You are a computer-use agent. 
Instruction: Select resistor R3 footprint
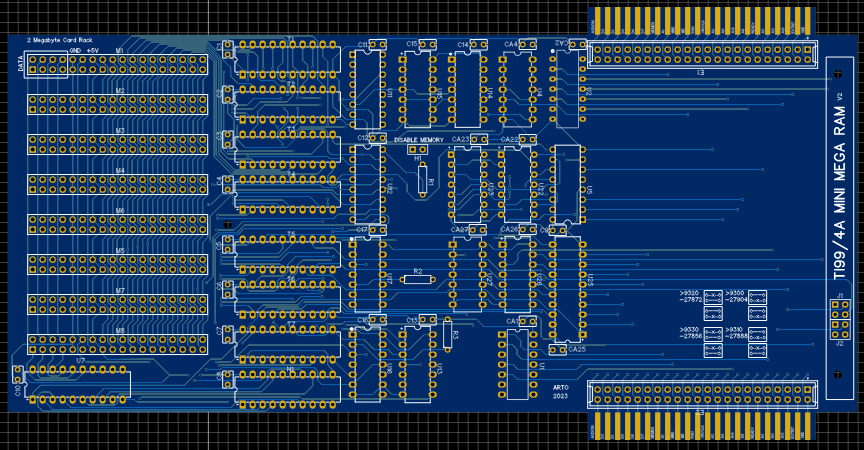click(x=447, y=334)
